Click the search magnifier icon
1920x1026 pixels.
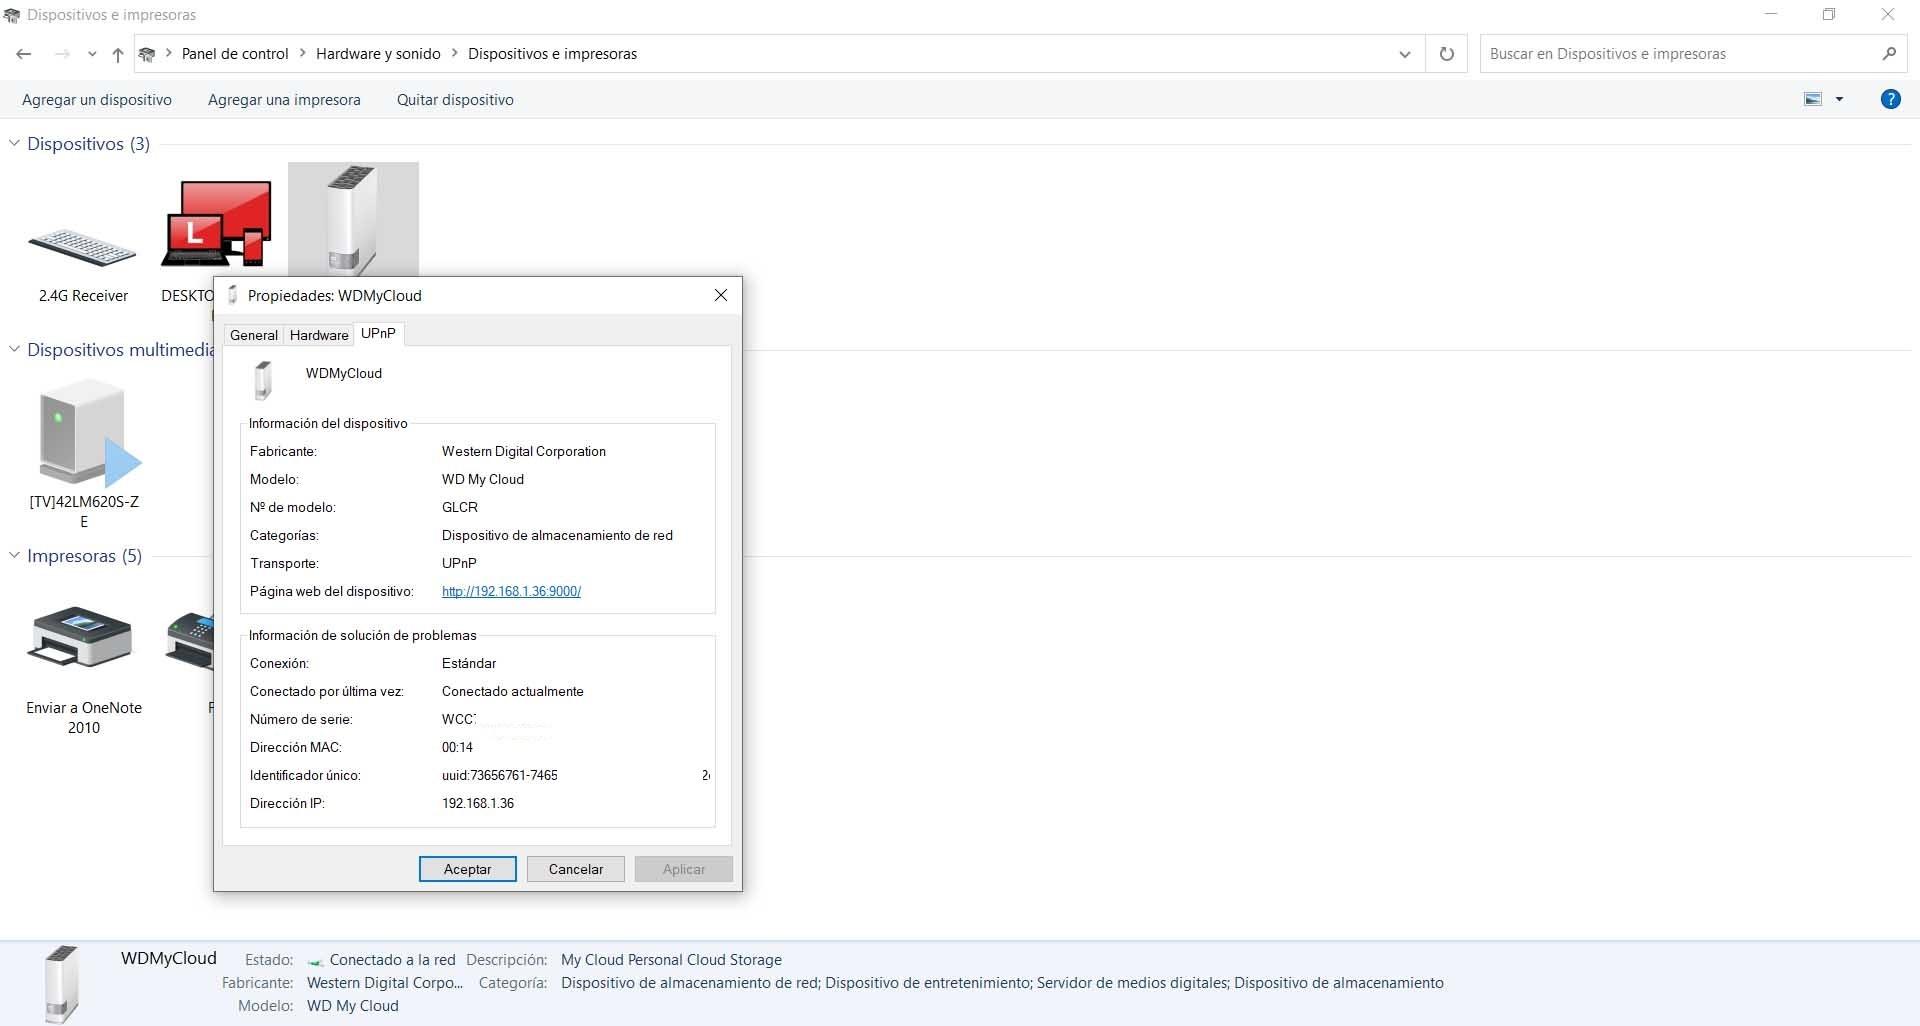1889,54
